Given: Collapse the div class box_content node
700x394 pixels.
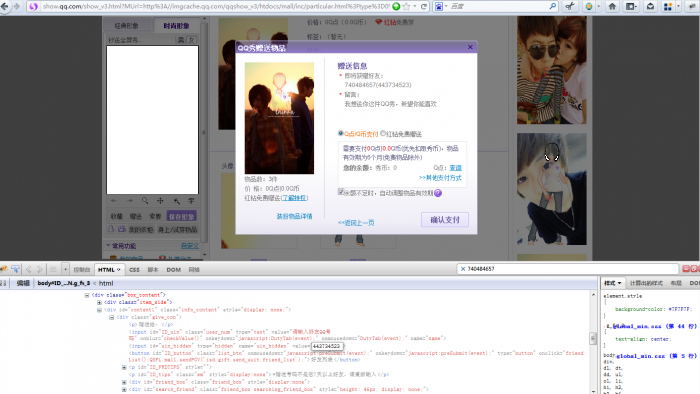Looking at the screenshot, I should point(87,295).
